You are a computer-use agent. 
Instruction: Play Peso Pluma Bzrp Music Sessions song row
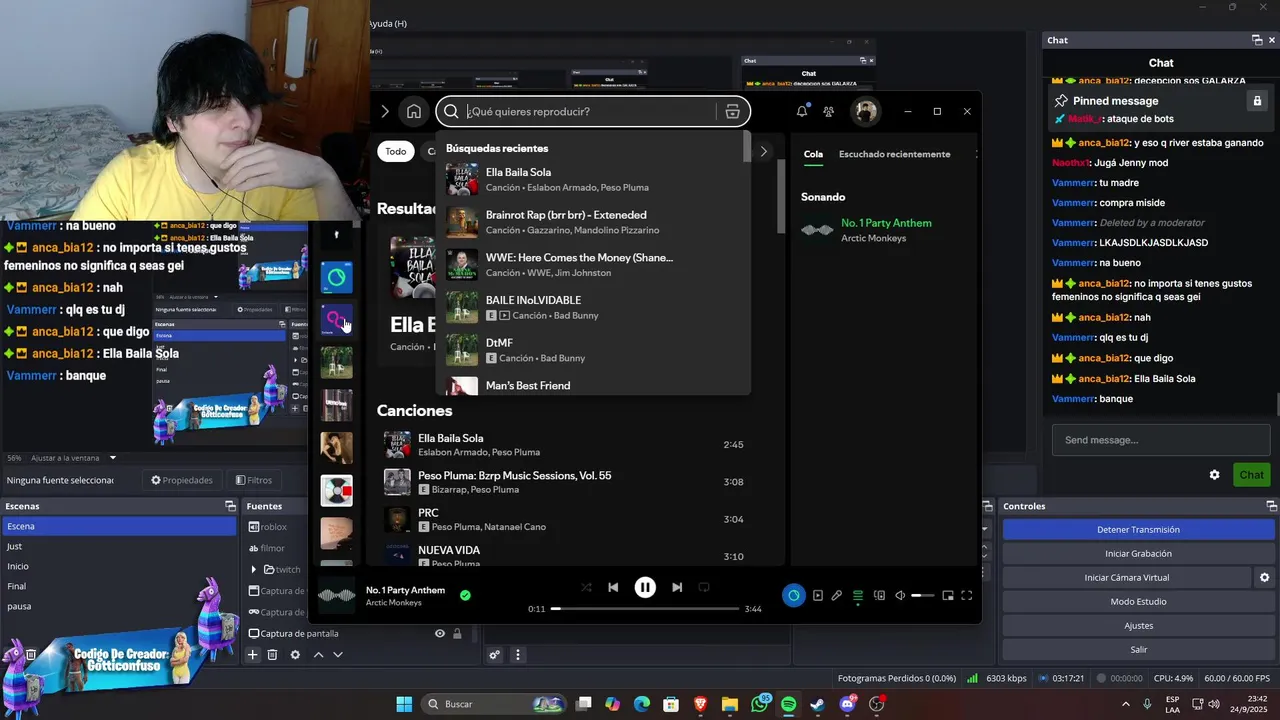click(566, 482)
